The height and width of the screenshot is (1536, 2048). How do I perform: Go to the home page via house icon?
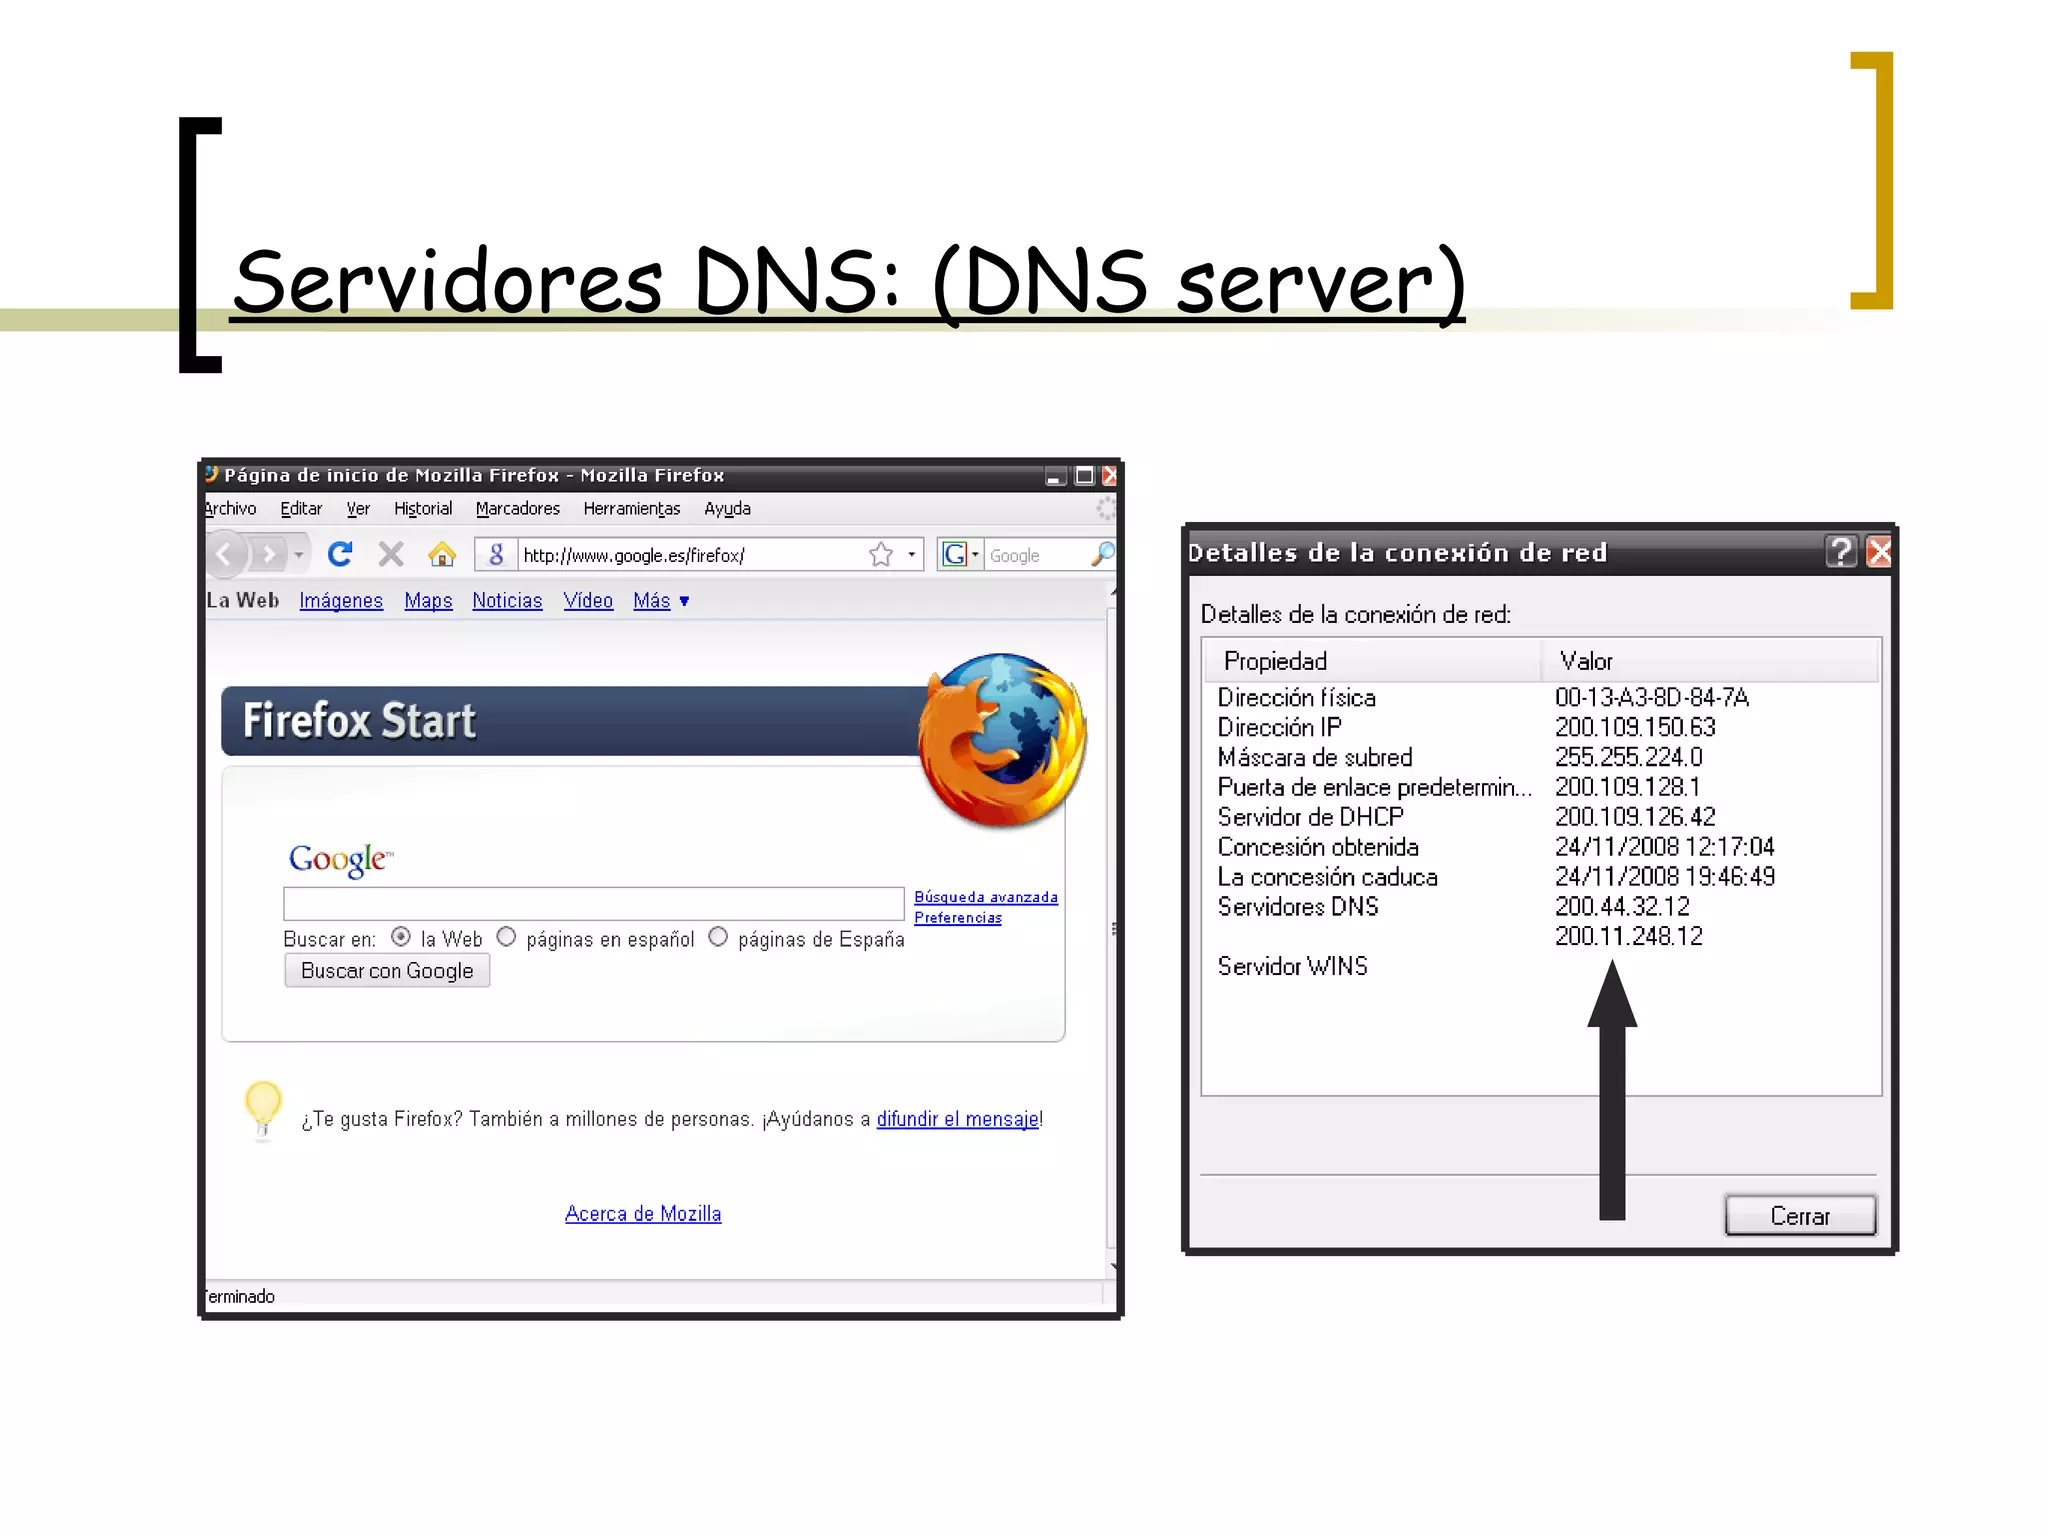click(x=442, y=554)
